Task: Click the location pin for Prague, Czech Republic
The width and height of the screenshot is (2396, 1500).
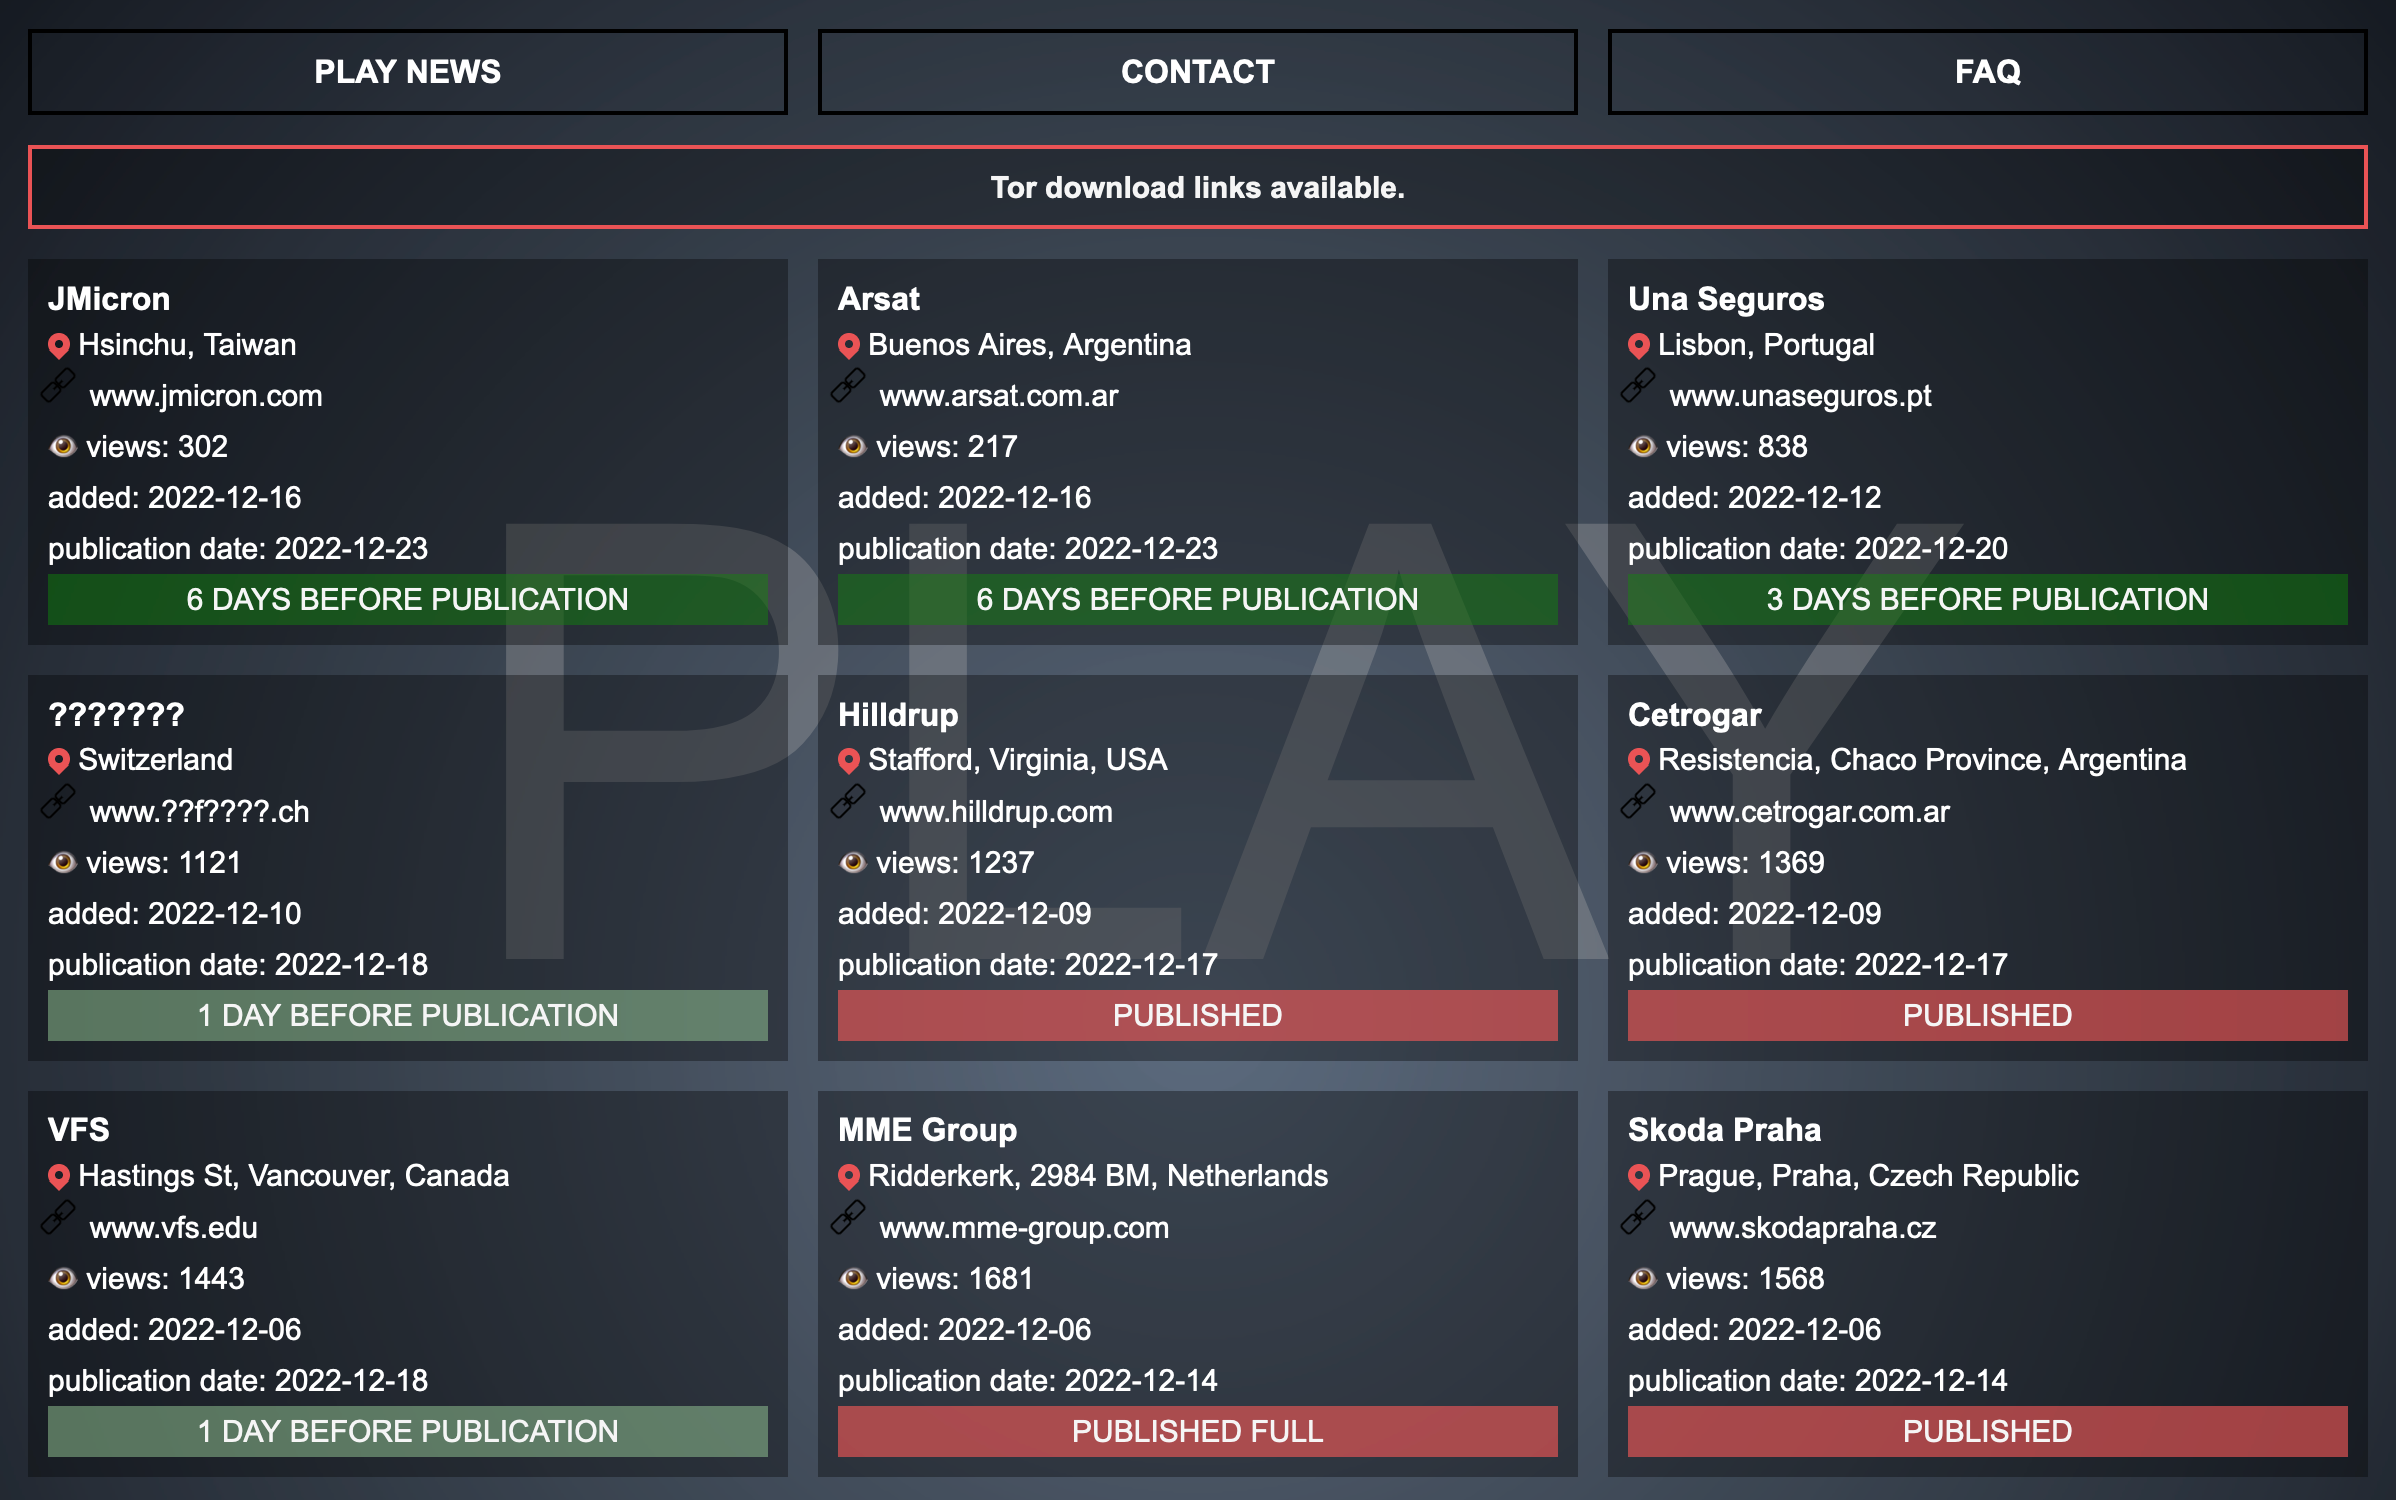Action: (x=1638, y=1177)
